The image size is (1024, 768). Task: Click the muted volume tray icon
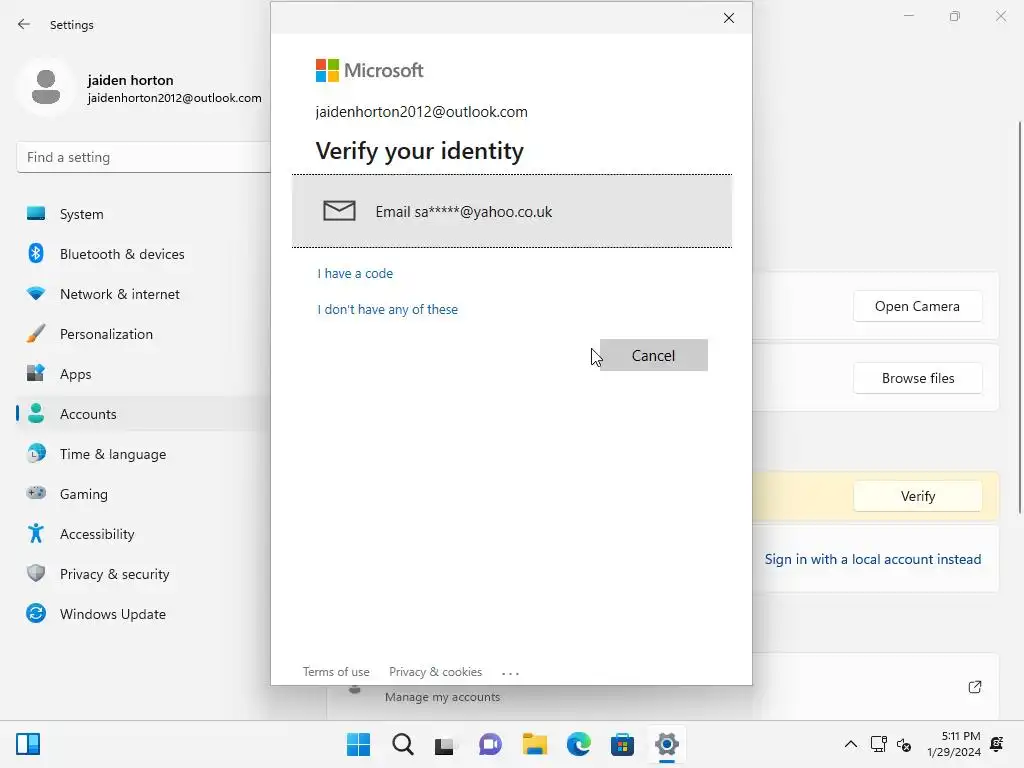pyautogui.click(x=904, y=744)
